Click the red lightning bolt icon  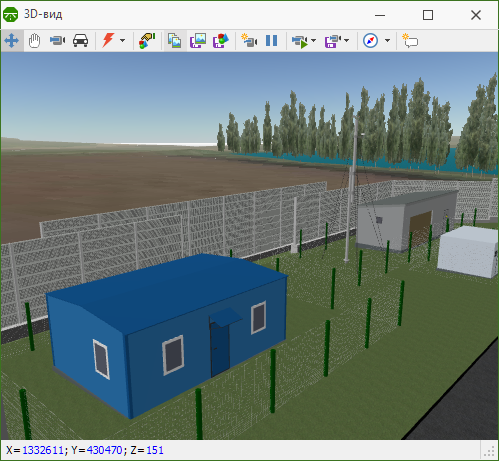[x=108, y=41]
